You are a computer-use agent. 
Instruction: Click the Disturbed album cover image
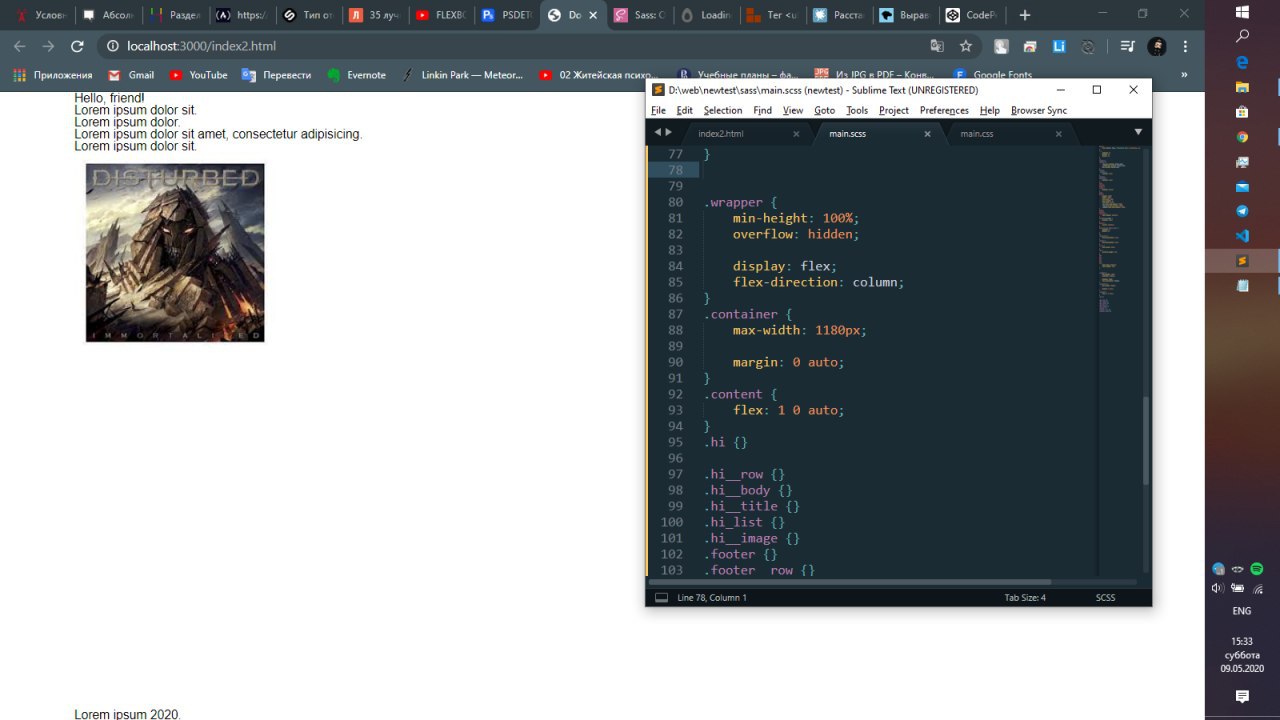coord(175,253)
